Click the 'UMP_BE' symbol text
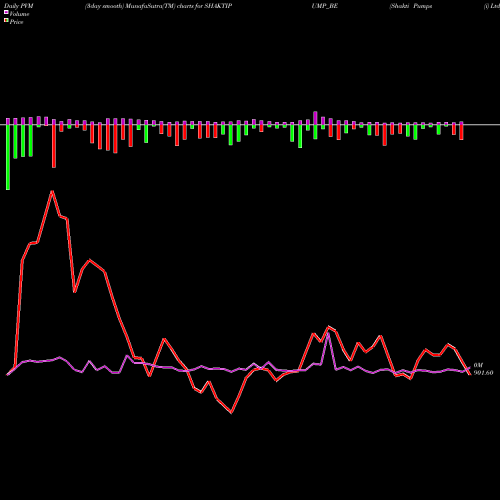Image resolution: width=500 pixels, height=500 pixels. pyautogui.click(x=325, y=6)
